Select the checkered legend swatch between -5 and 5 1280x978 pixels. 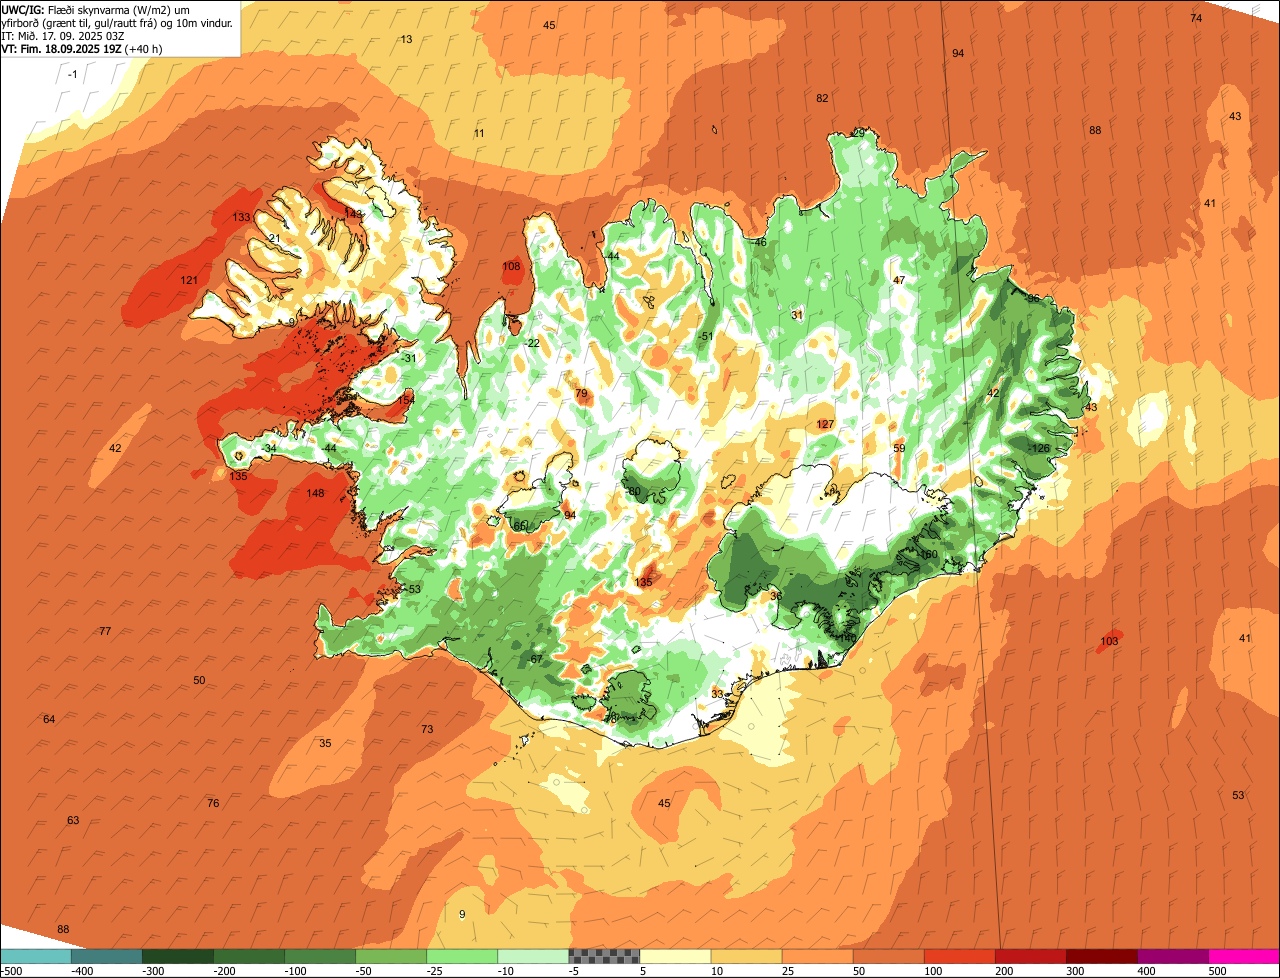(604, 956)
